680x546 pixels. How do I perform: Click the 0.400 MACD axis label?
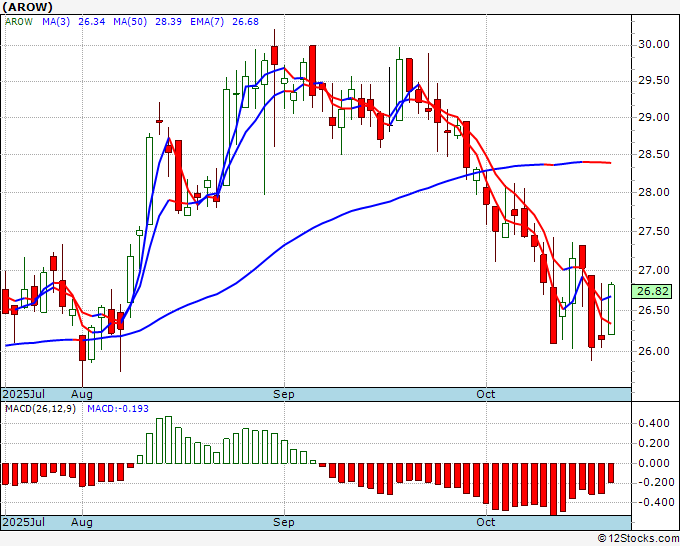(654, 423)
